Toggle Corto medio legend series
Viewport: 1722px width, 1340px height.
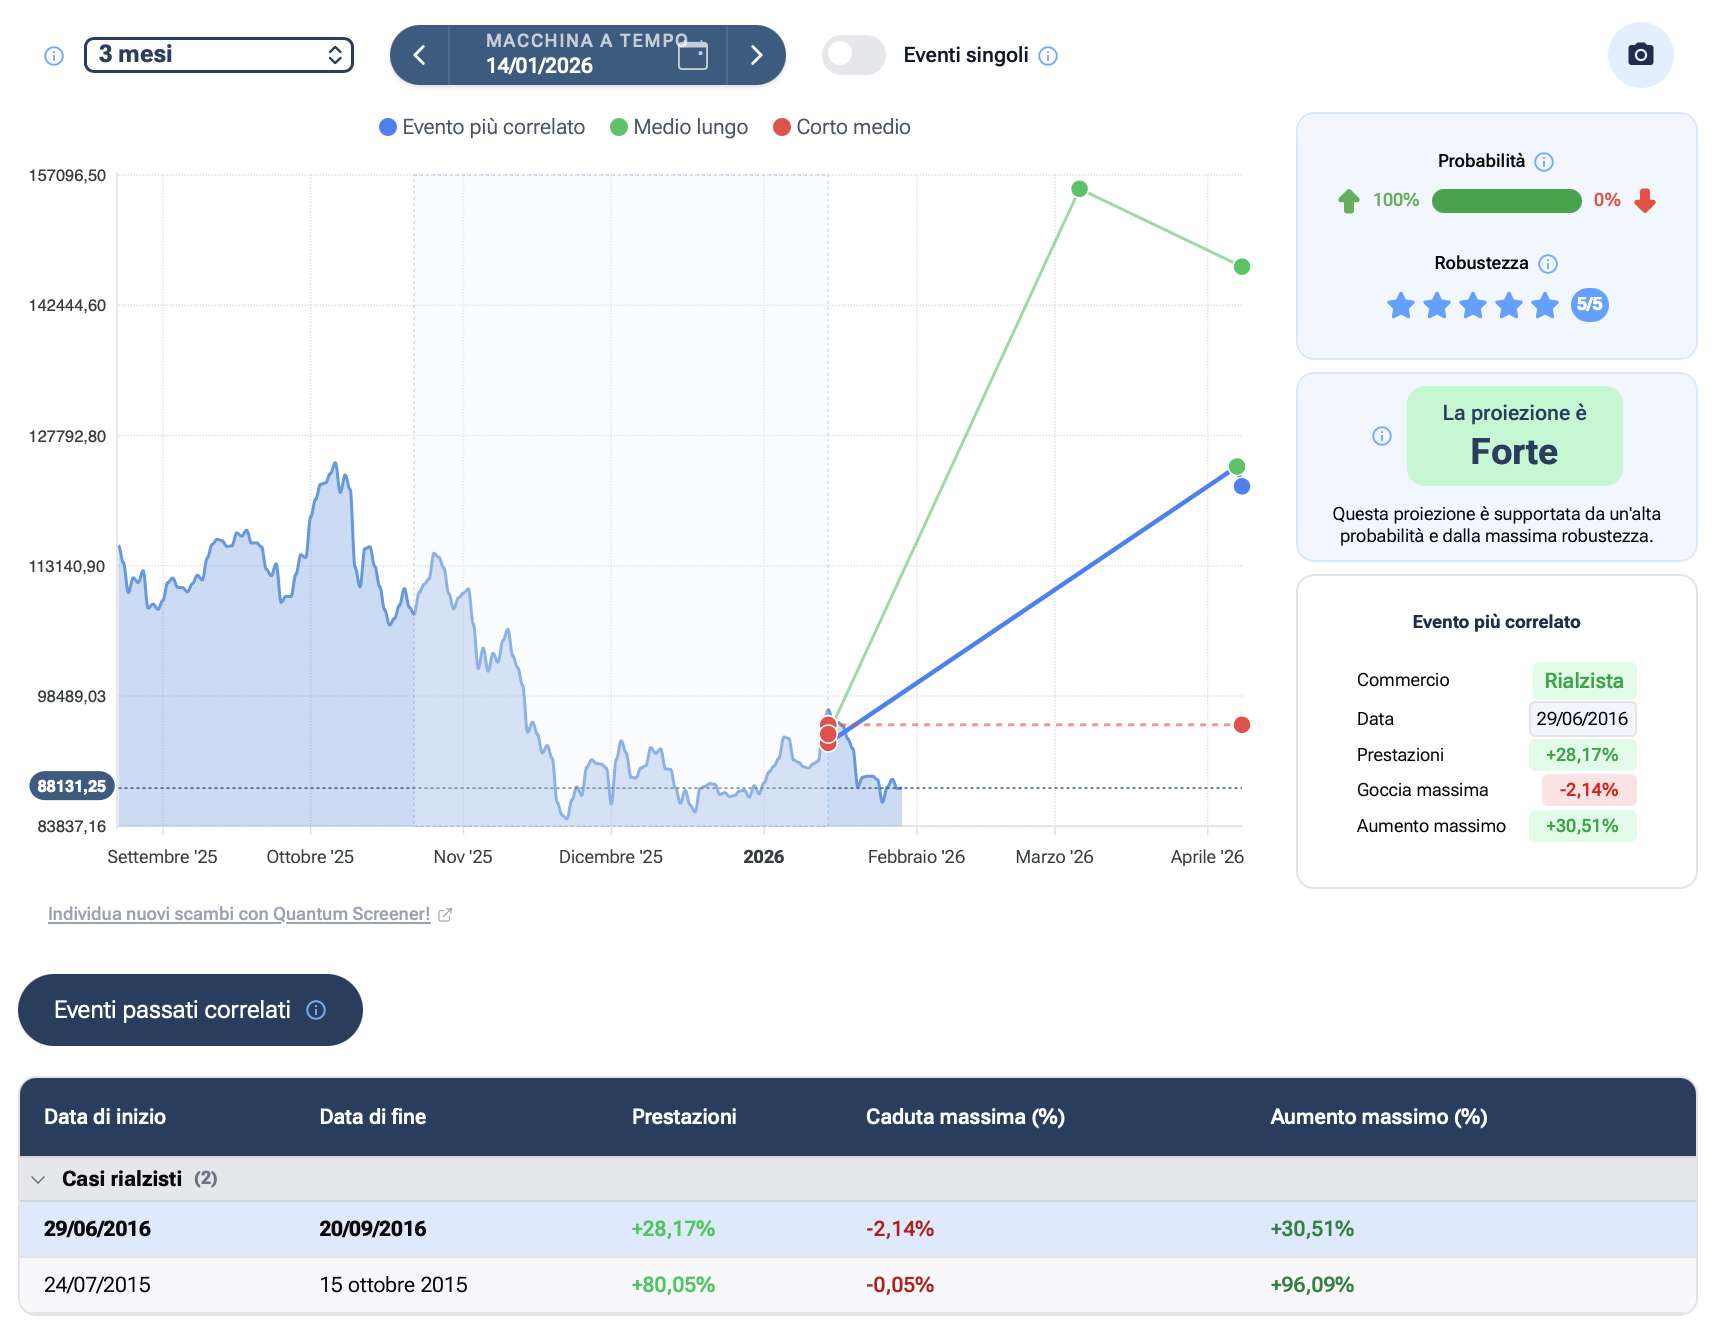841,127
